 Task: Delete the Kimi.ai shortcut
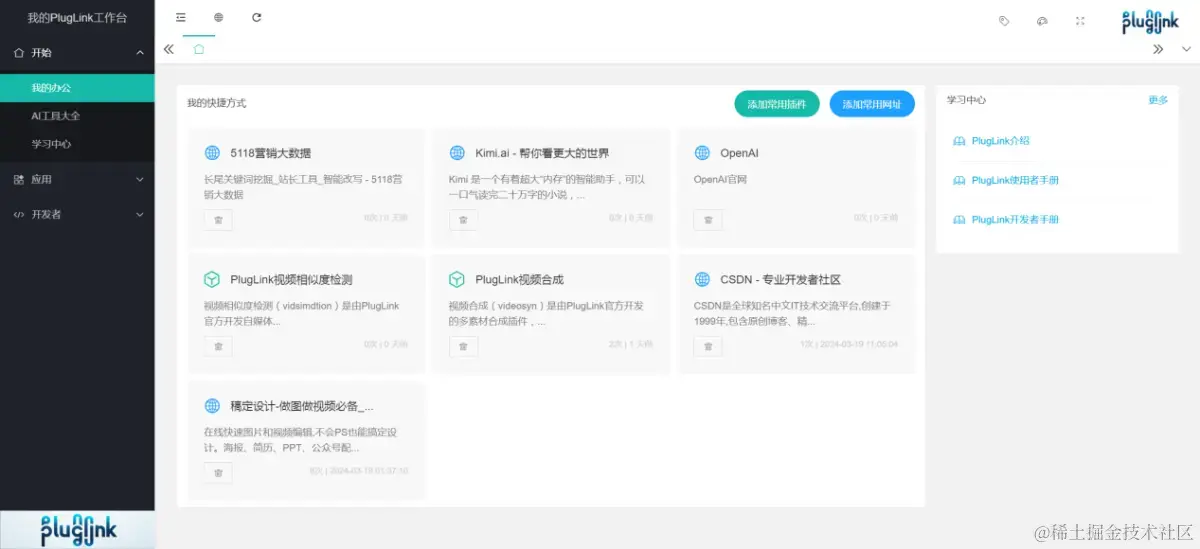(463, 220)
